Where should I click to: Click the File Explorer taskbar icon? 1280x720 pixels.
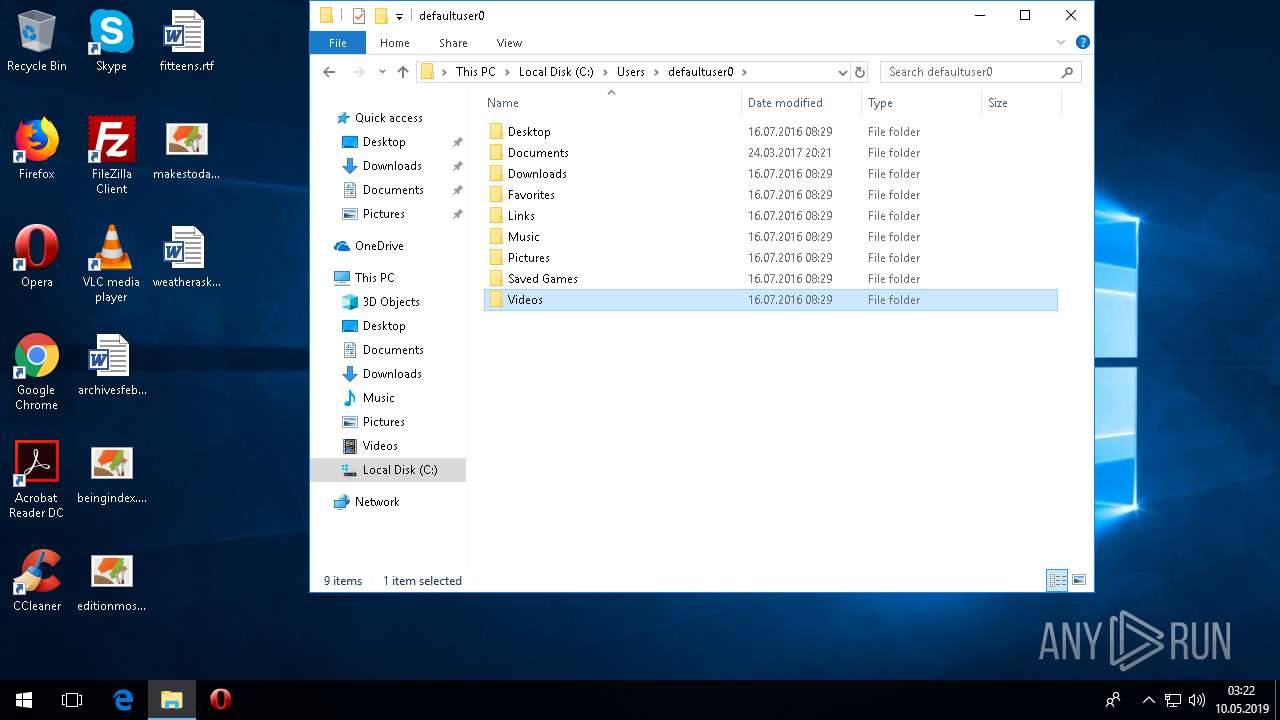(x=172, y=700)
